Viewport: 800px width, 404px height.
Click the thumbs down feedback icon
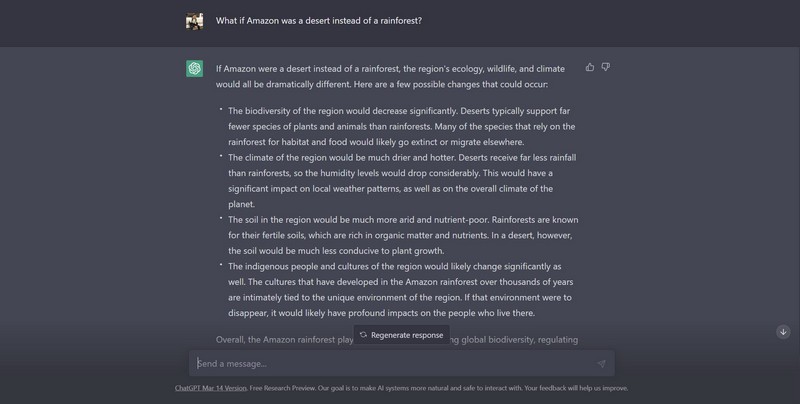click(606, 67)
